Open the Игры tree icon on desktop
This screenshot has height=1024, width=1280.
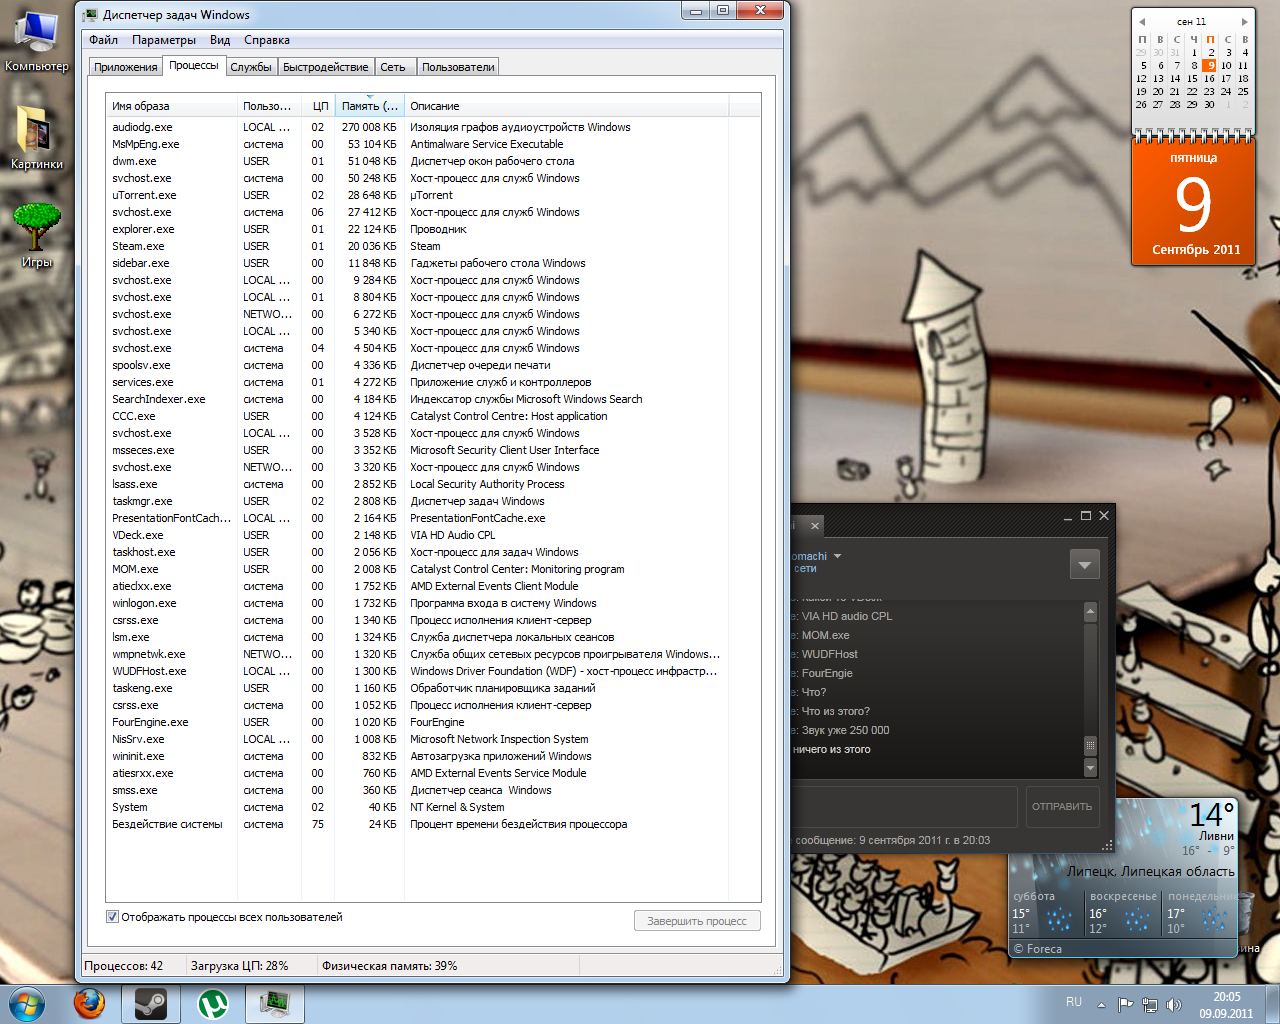(x=37, y=236)
